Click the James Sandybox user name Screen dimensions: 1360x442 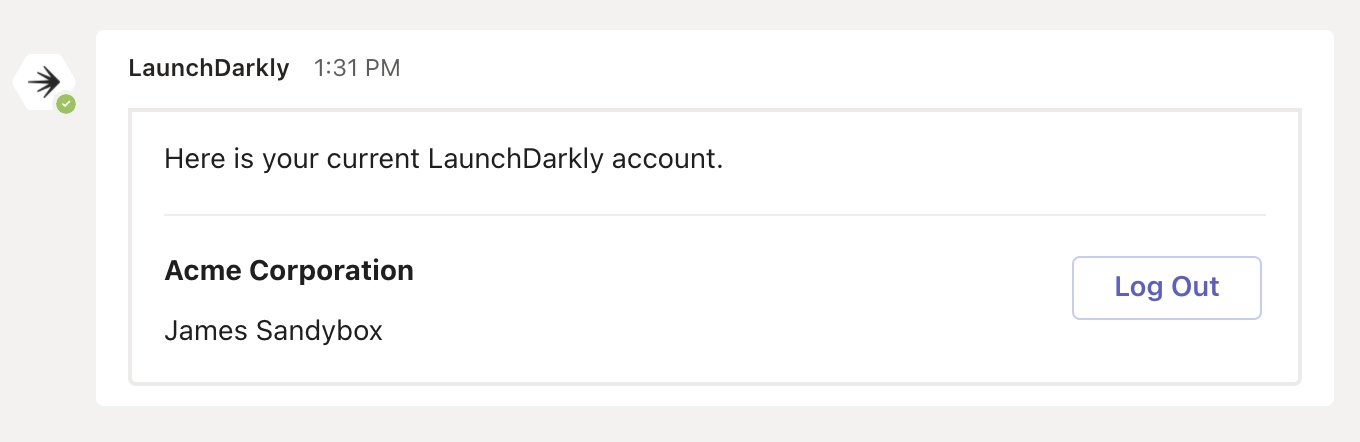[273, 330]
